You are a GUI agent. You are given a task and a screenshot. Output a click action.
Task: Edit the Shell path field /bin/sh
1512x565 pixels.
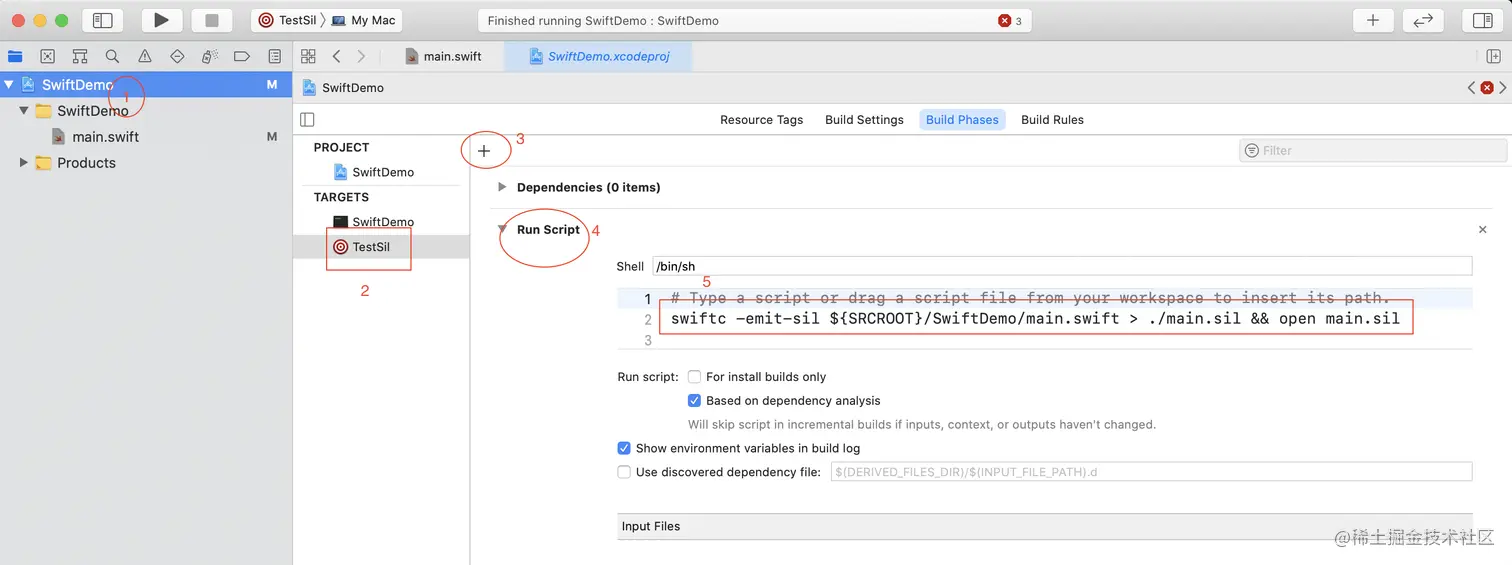pyautogui.click(x=1062, y=266)
